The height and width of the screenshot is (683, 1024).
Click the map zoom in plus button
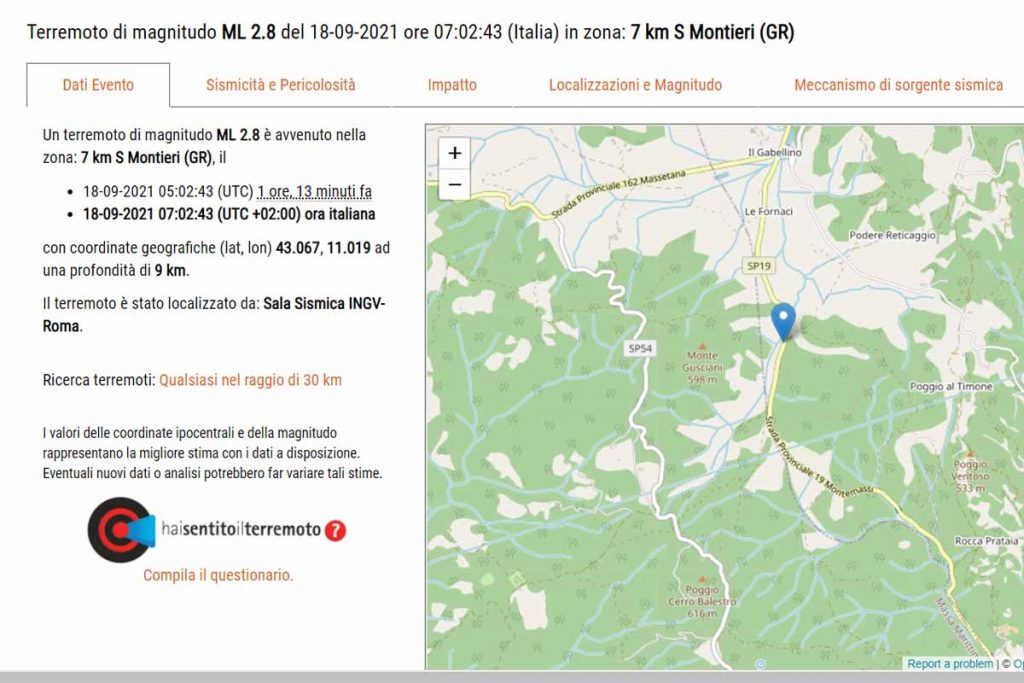point(455,153)
